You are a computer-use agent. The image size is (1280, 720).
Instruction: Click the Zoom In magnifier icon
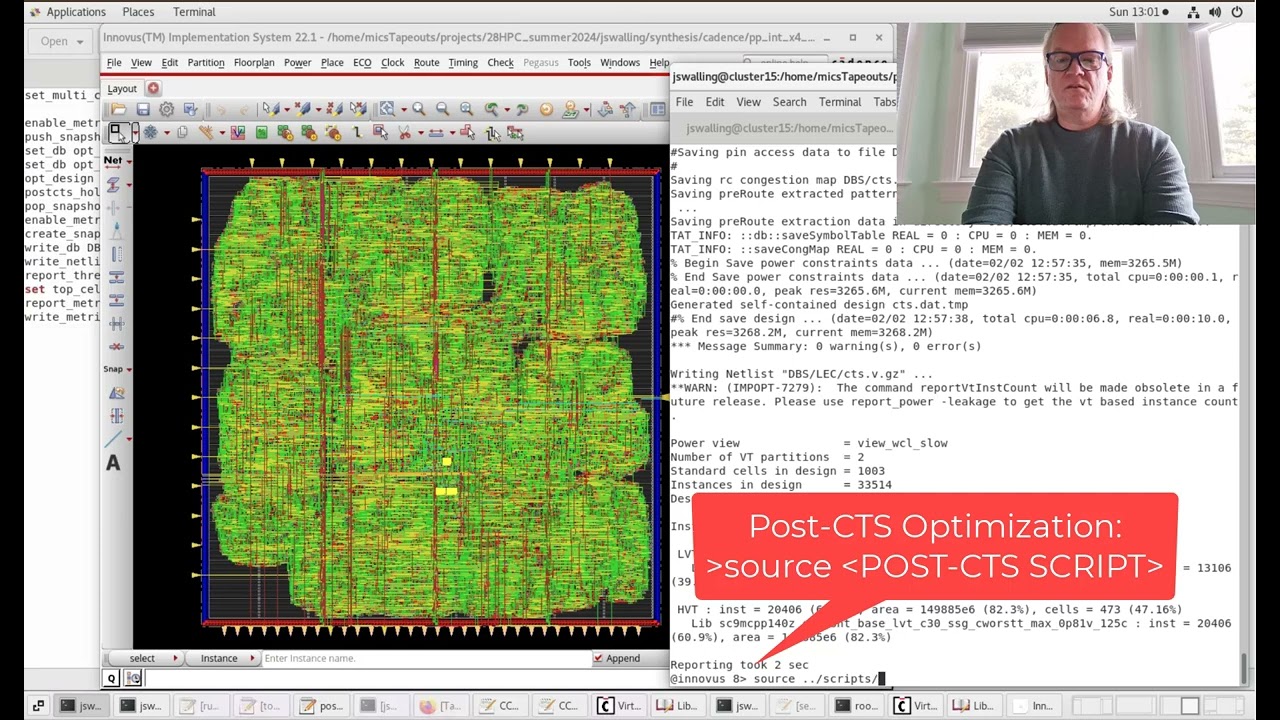[418, 109]
